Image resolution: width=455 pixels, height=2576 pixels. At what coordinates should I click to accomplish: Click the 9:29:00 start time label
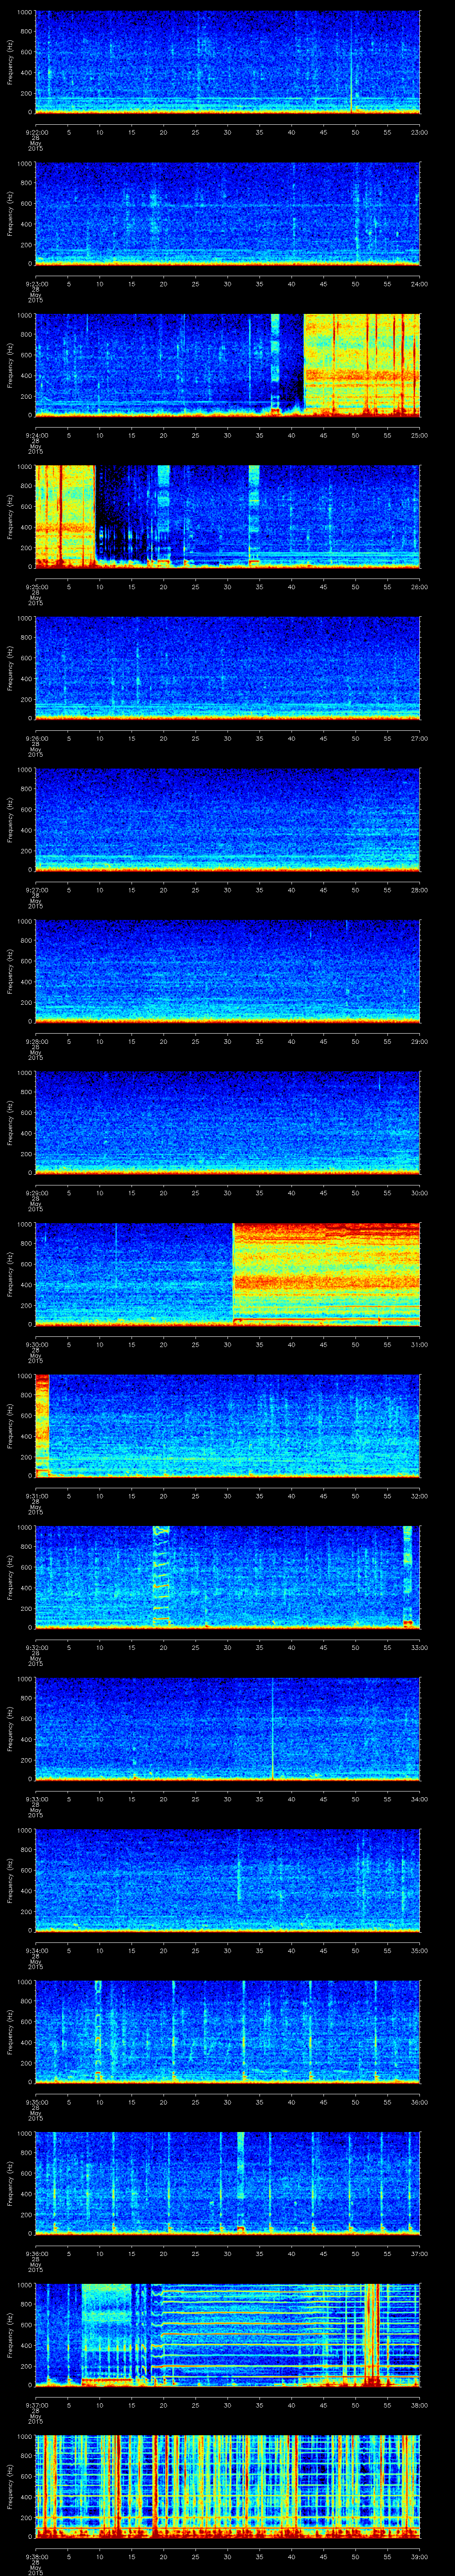[36, 1192]
